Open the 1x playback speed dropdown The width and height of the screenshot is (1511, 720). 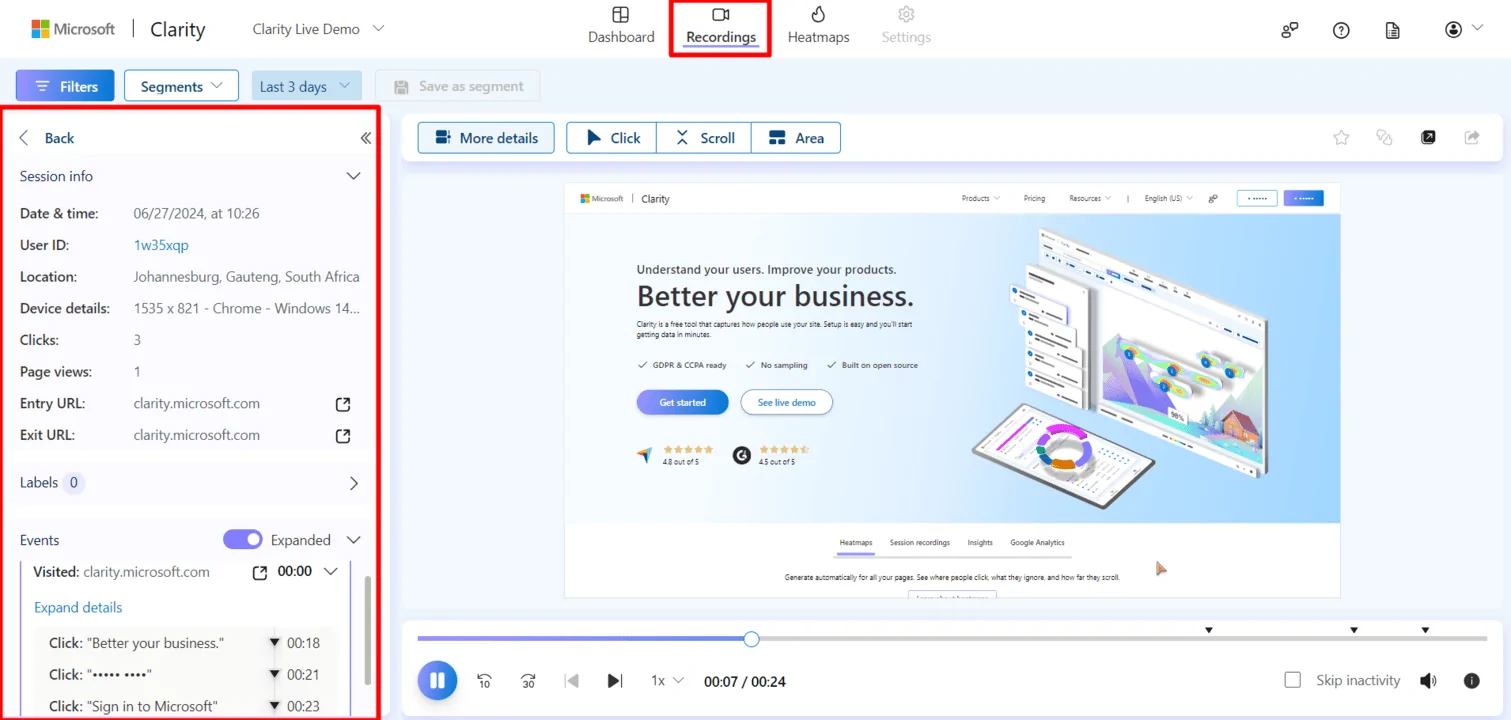(x=667, y=681)
